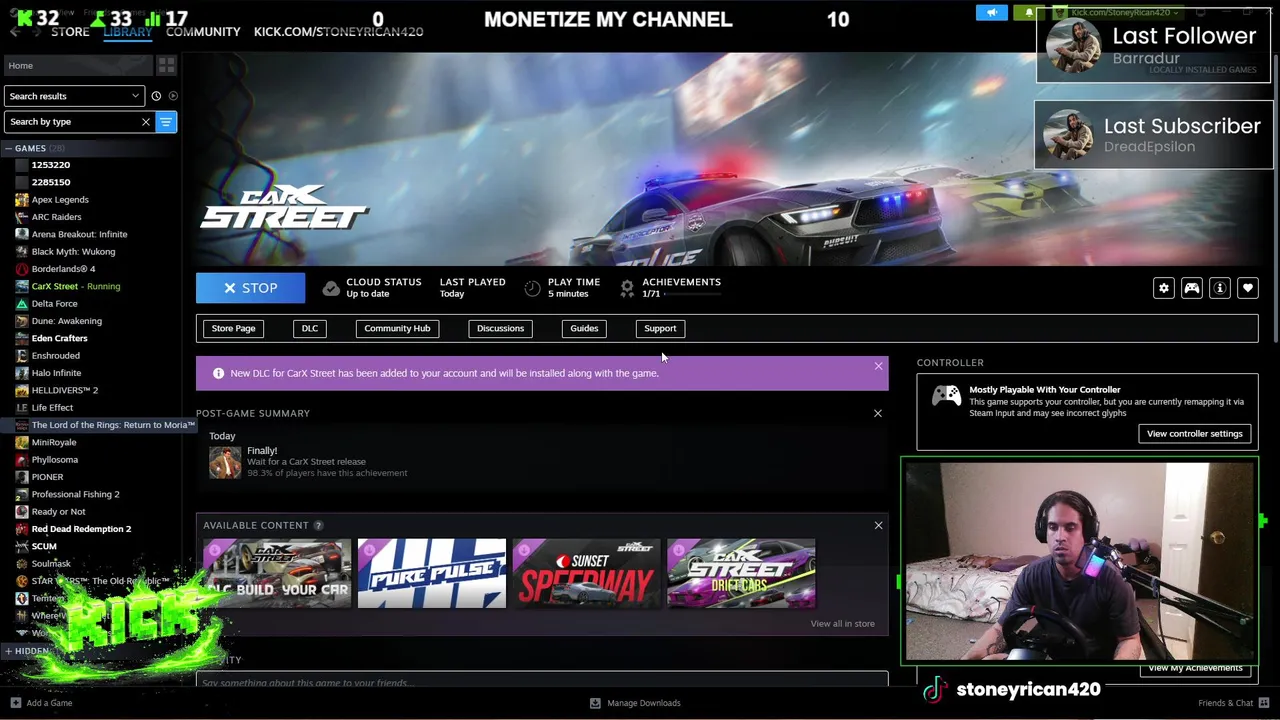Open the Drift Cars DLC thumbnail
This screenshot has height=720, width=1280.
pyautogui.click(x=741, y=573)
